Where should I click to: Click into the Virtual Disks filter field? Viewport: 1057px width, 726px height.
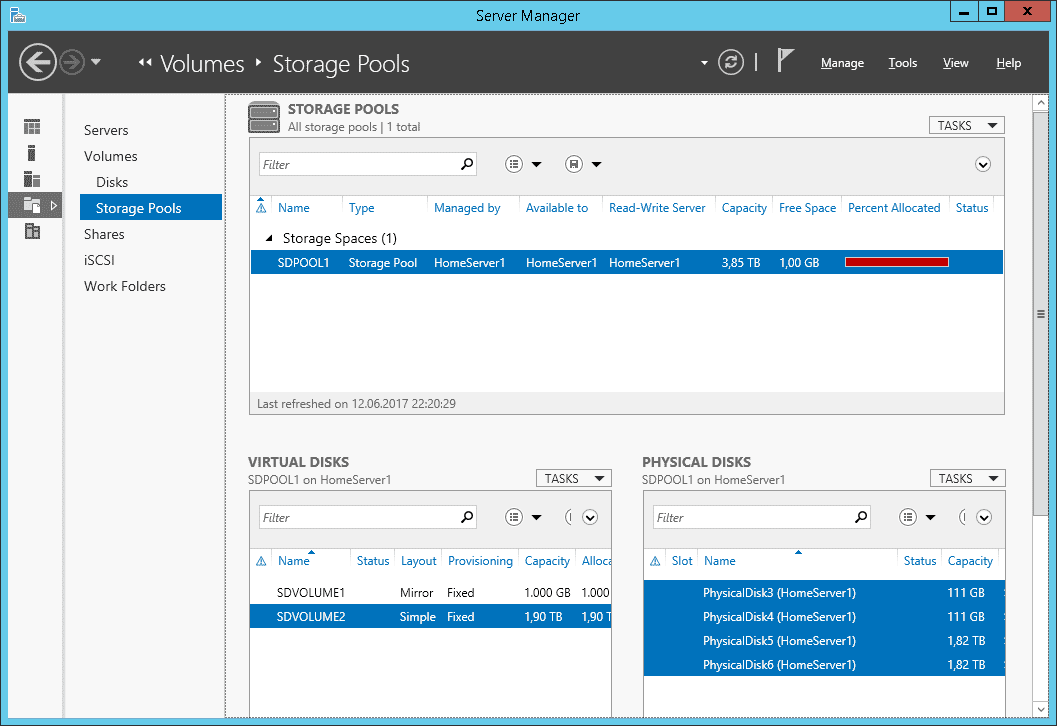click(x=357, y=517)
